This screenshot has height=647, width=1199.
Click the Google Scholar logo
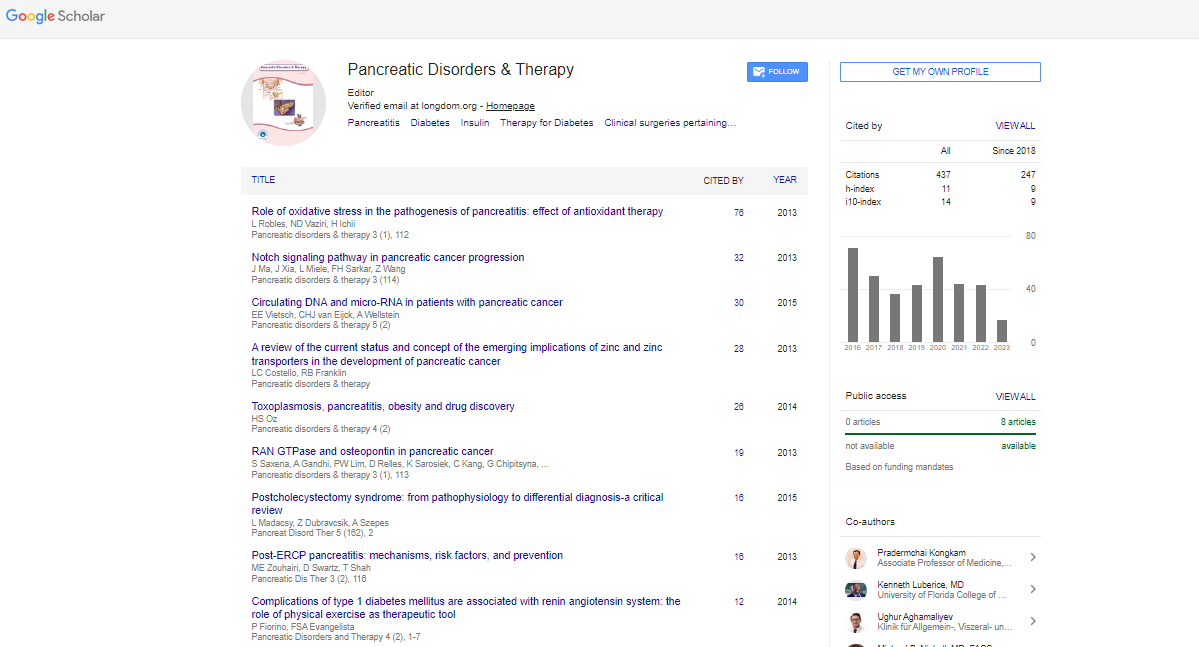pyautogui.click(x=55, y=16)
